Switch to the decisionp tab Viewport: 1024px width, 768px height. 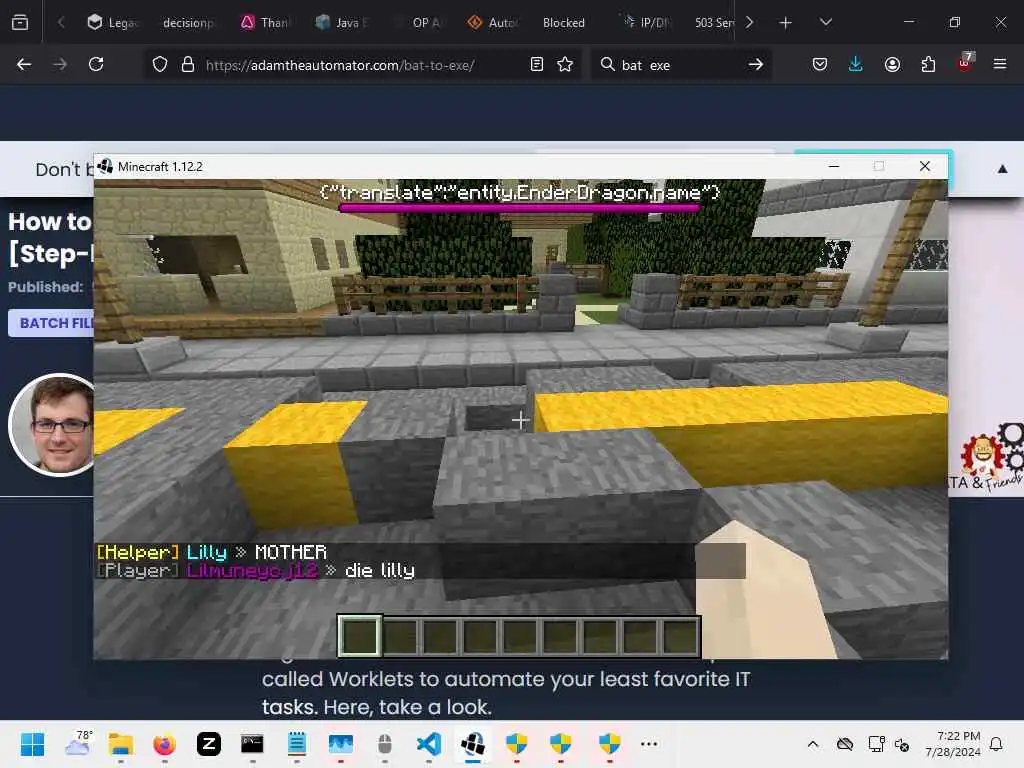pyautogui.click(x=188, y=23)
